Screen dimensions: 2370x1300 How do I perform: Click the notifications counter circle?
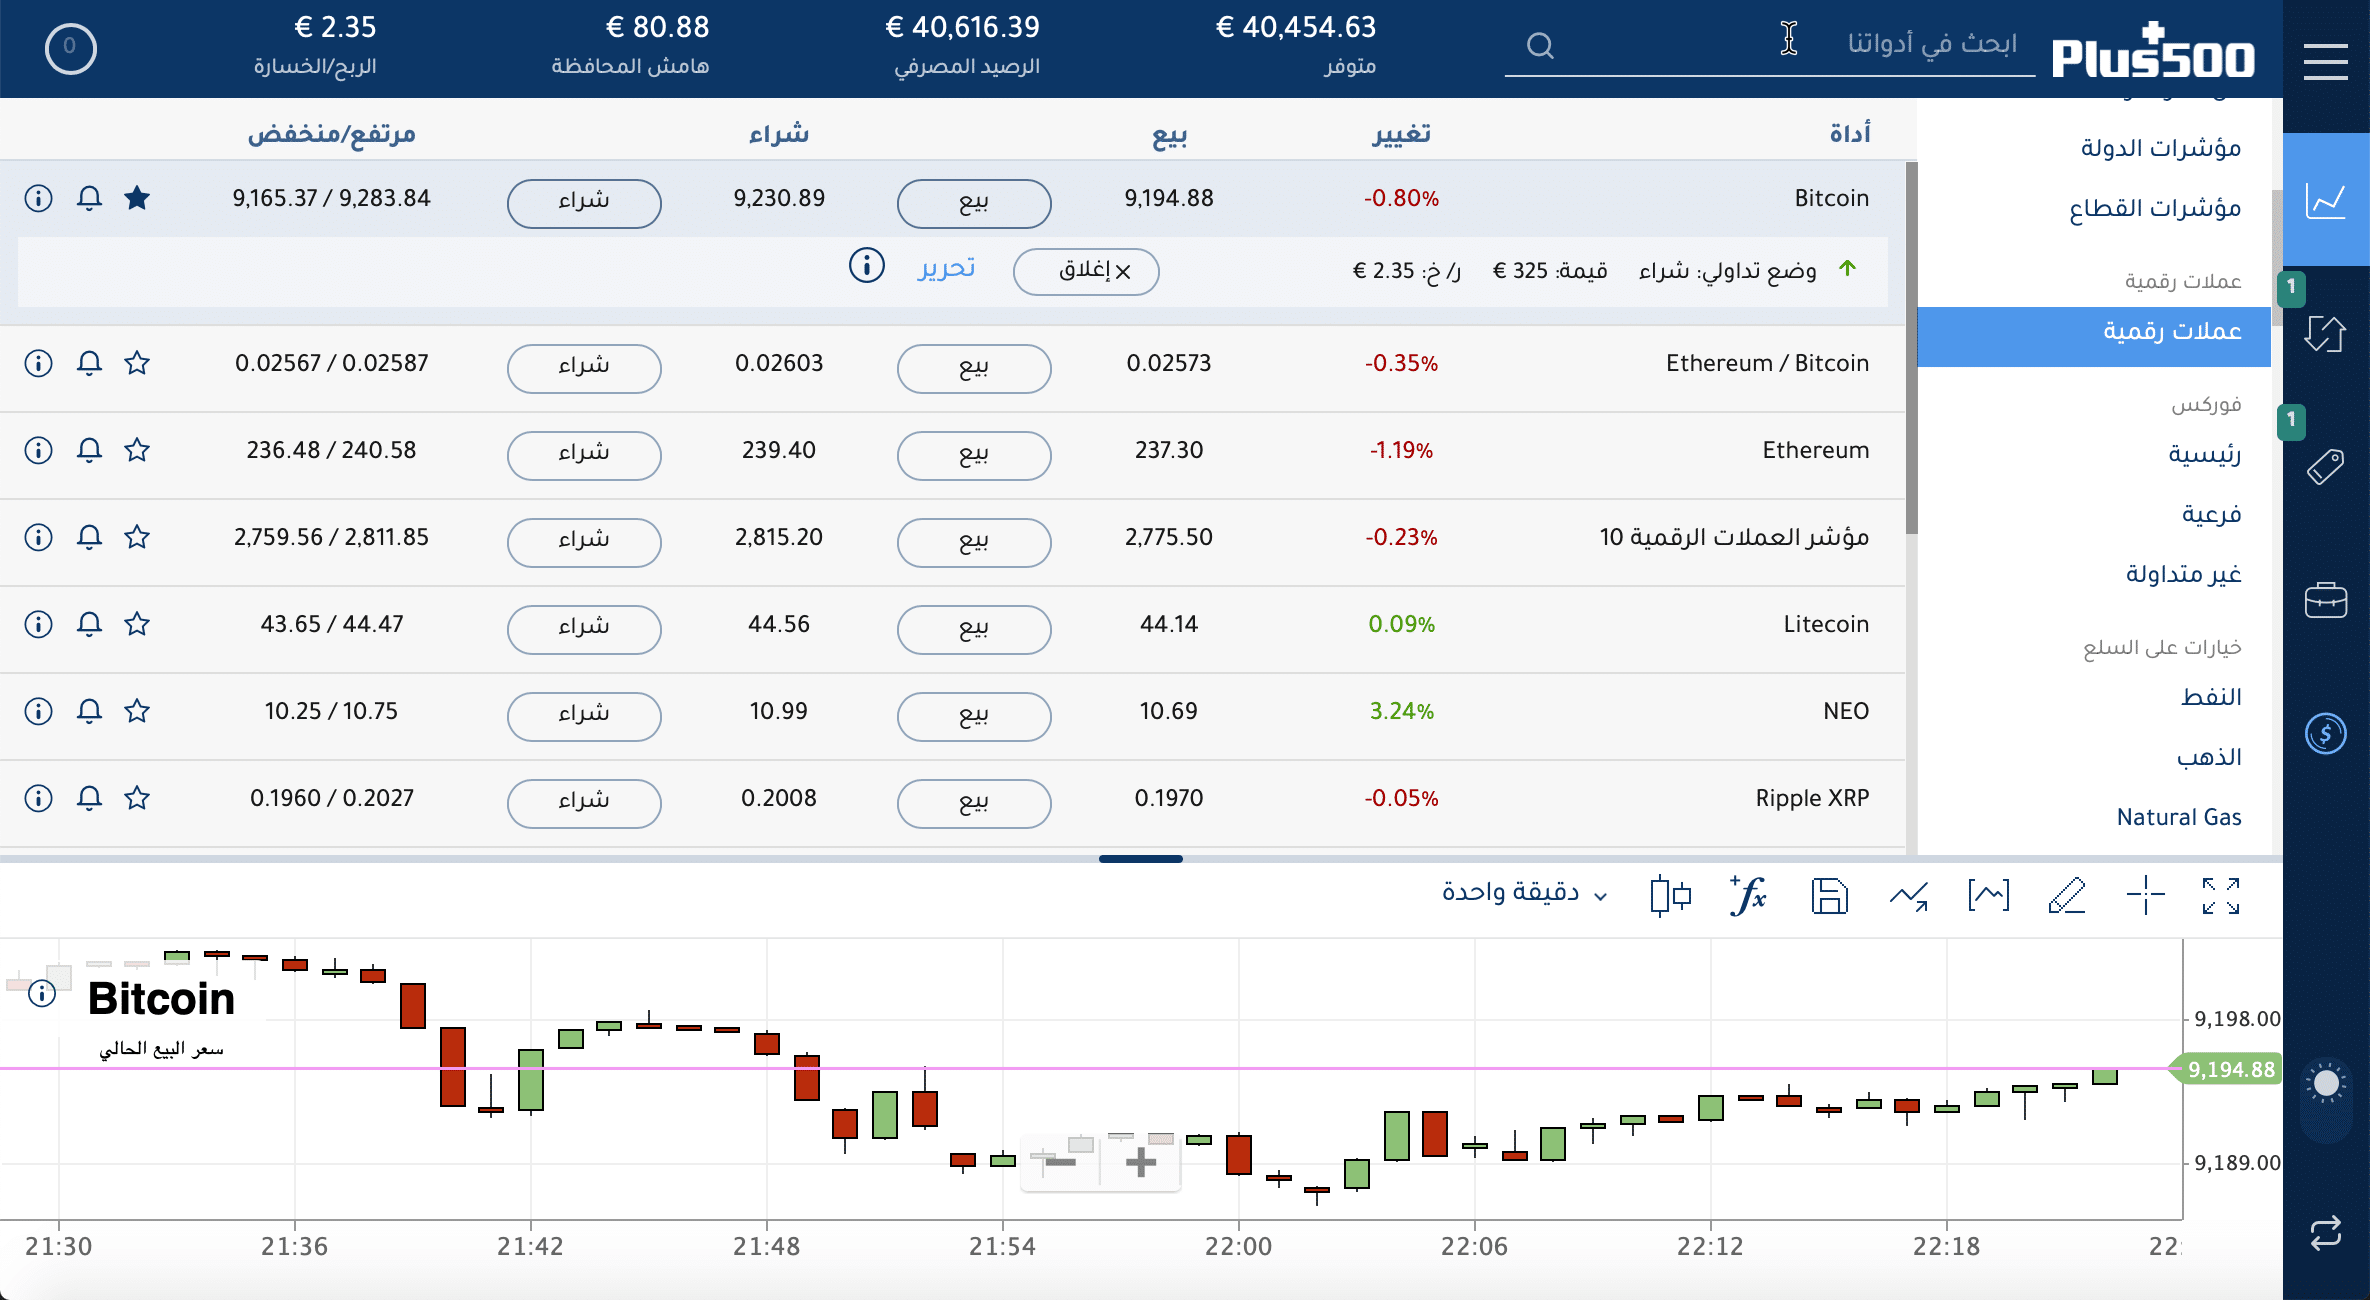(x=70, y=47)
